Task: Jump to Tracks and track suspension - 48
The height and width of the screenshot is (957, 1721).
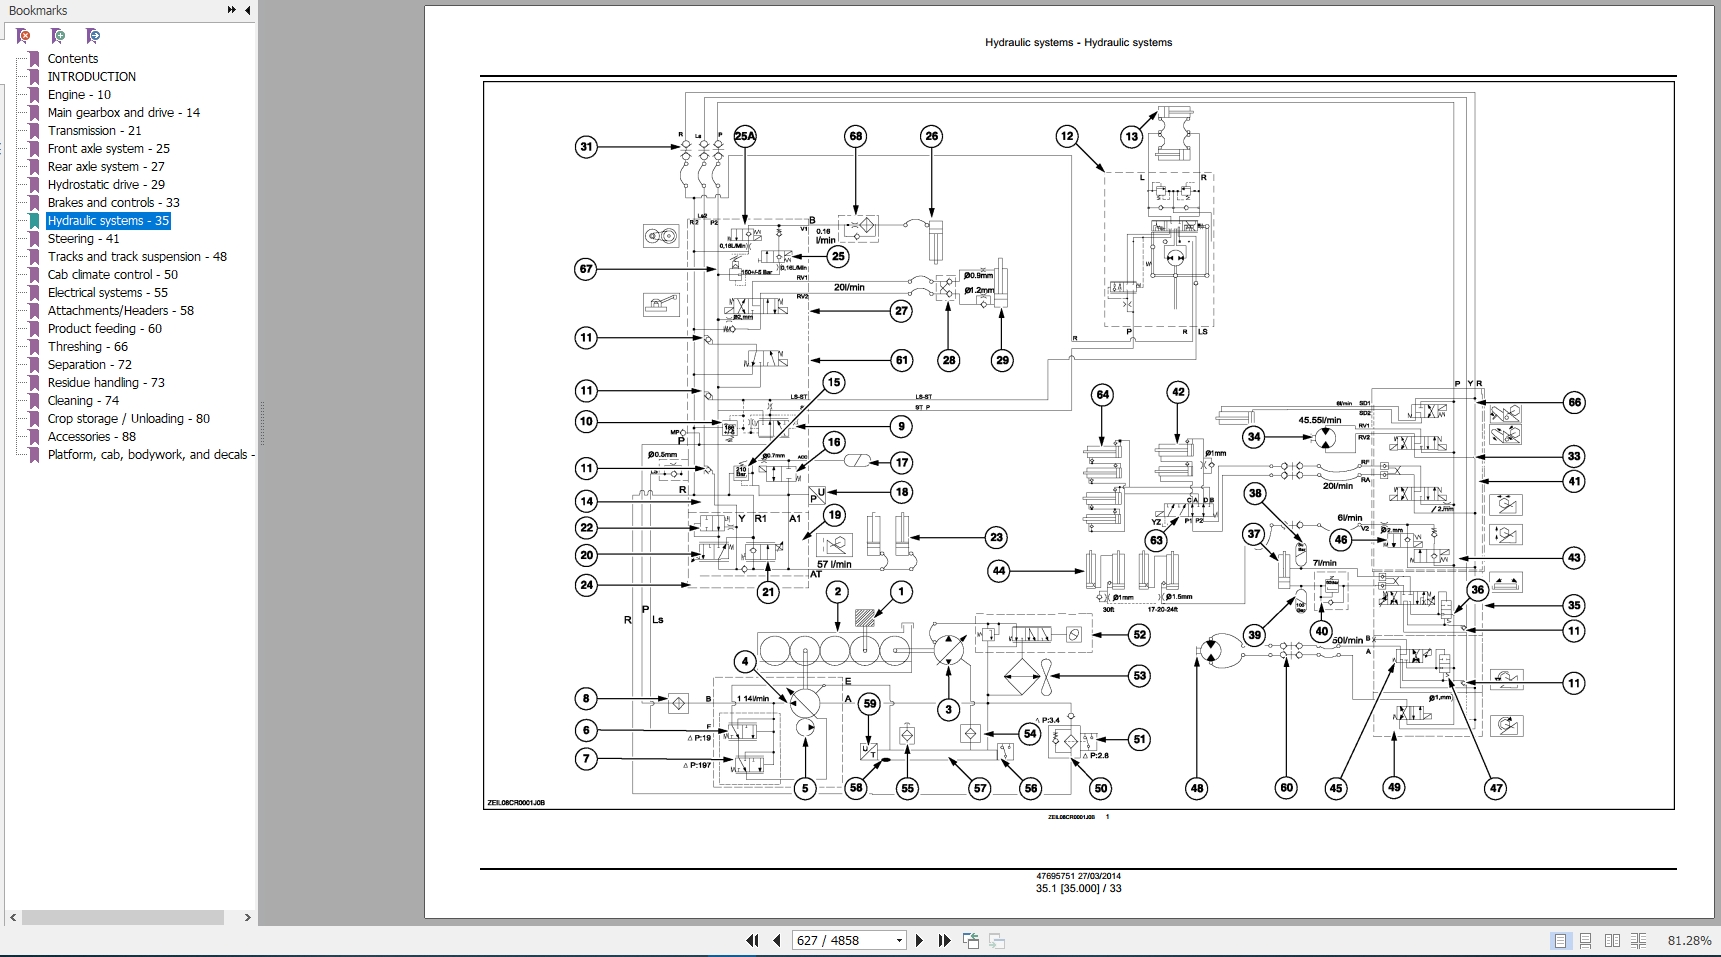Action: pos(137,257)
